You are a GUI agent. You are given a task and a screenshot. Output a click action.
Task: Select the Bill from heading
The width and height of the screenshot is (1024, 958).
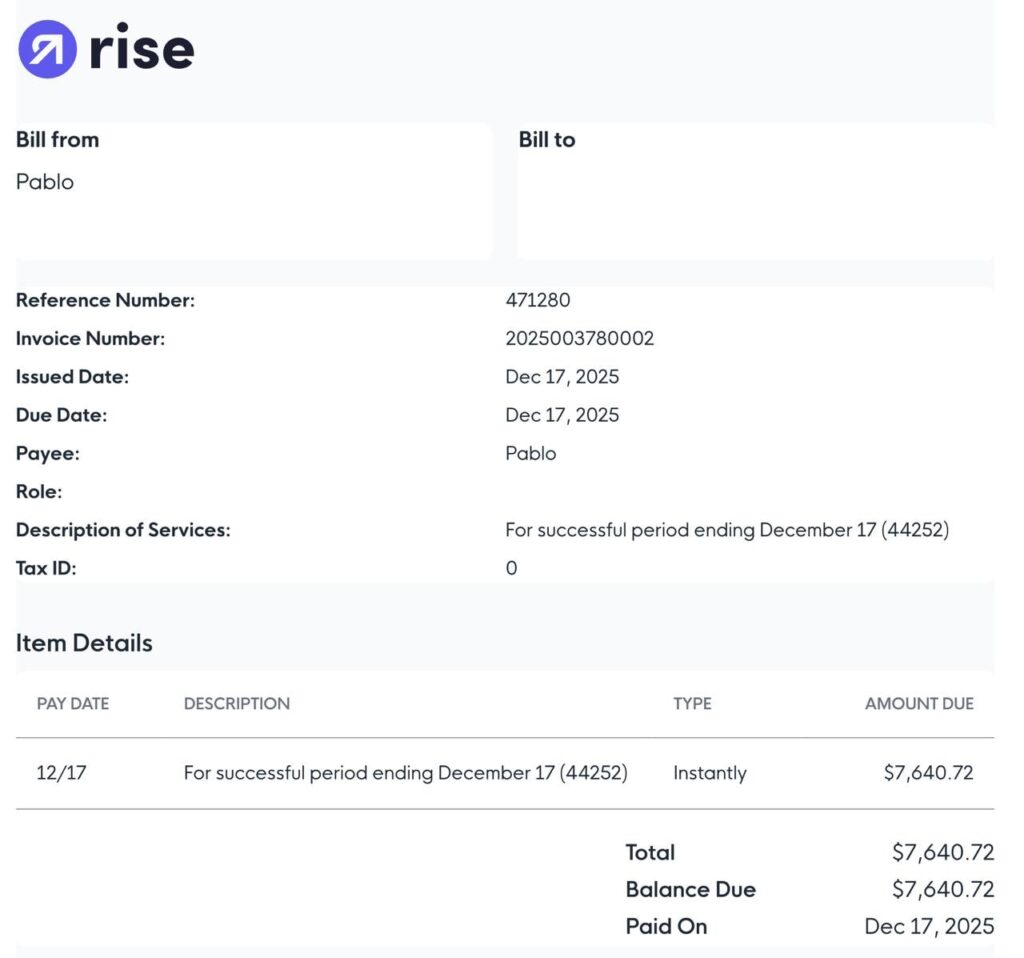click(x=57, y=140)
